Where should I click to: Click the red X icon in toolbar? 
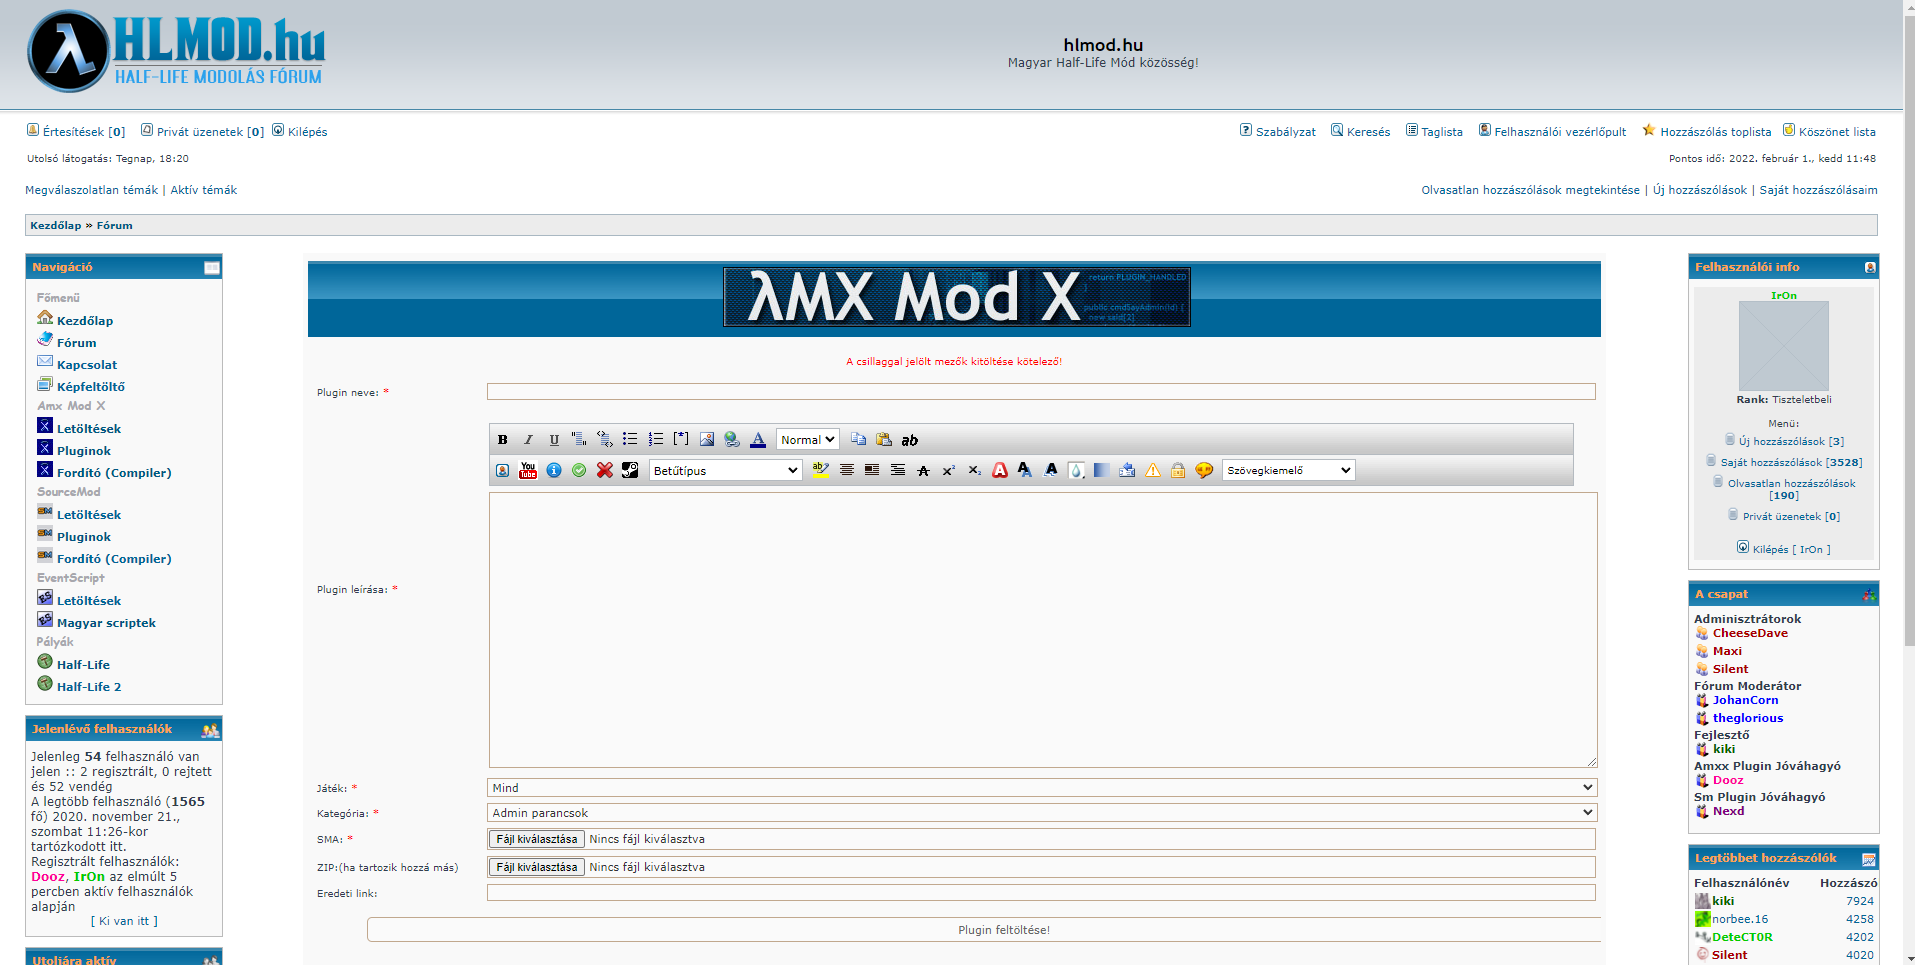[605, 471]
